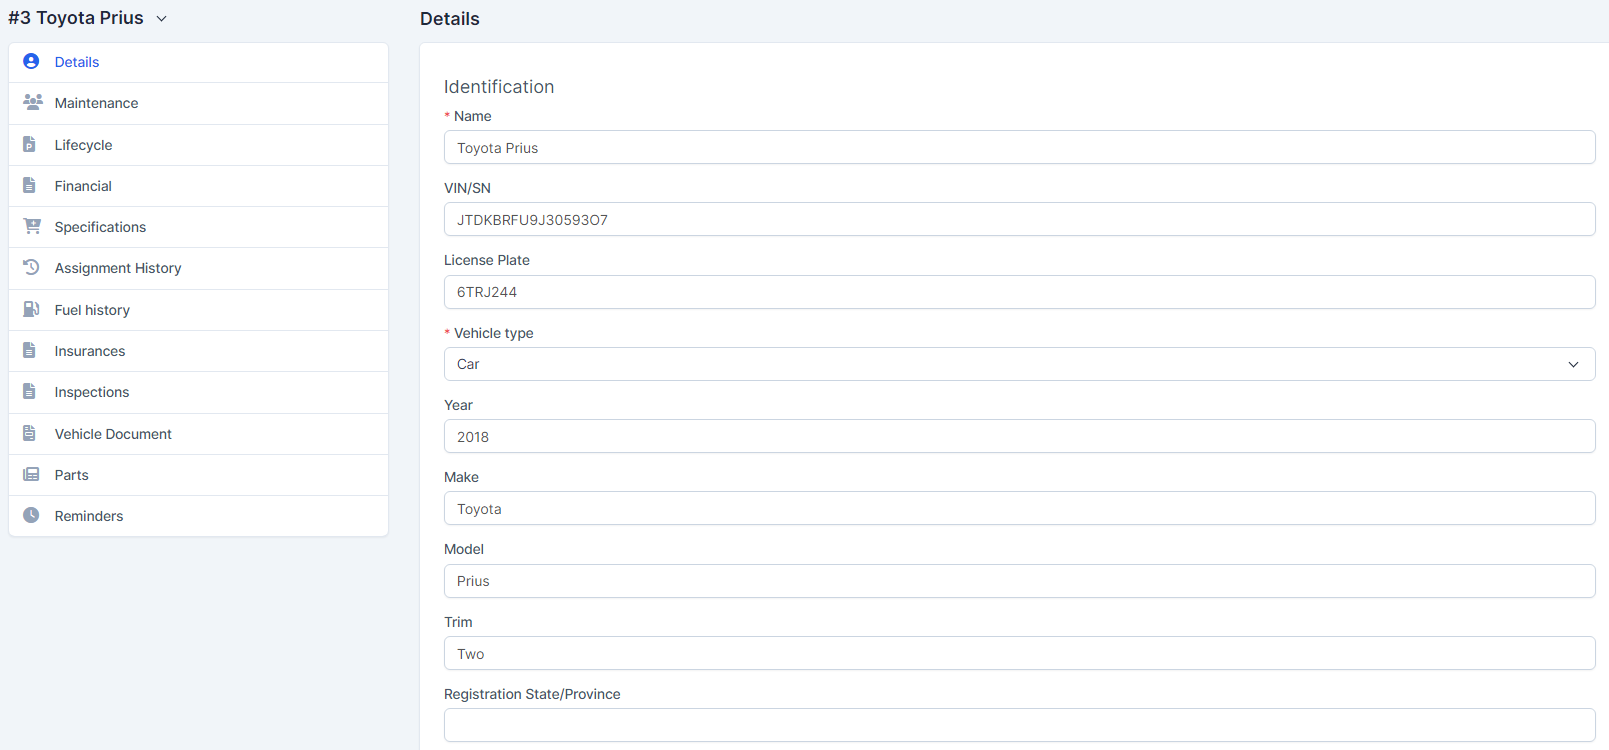Open Inspections section
The image size is (1609, 750).
[x=198, y=392]
